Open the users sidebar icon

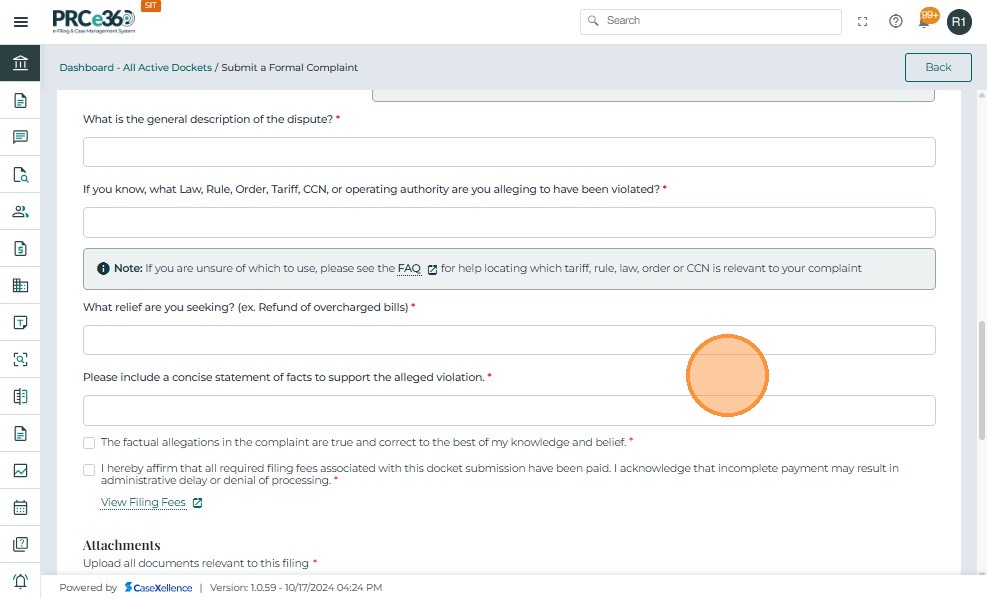coord(20,212)
